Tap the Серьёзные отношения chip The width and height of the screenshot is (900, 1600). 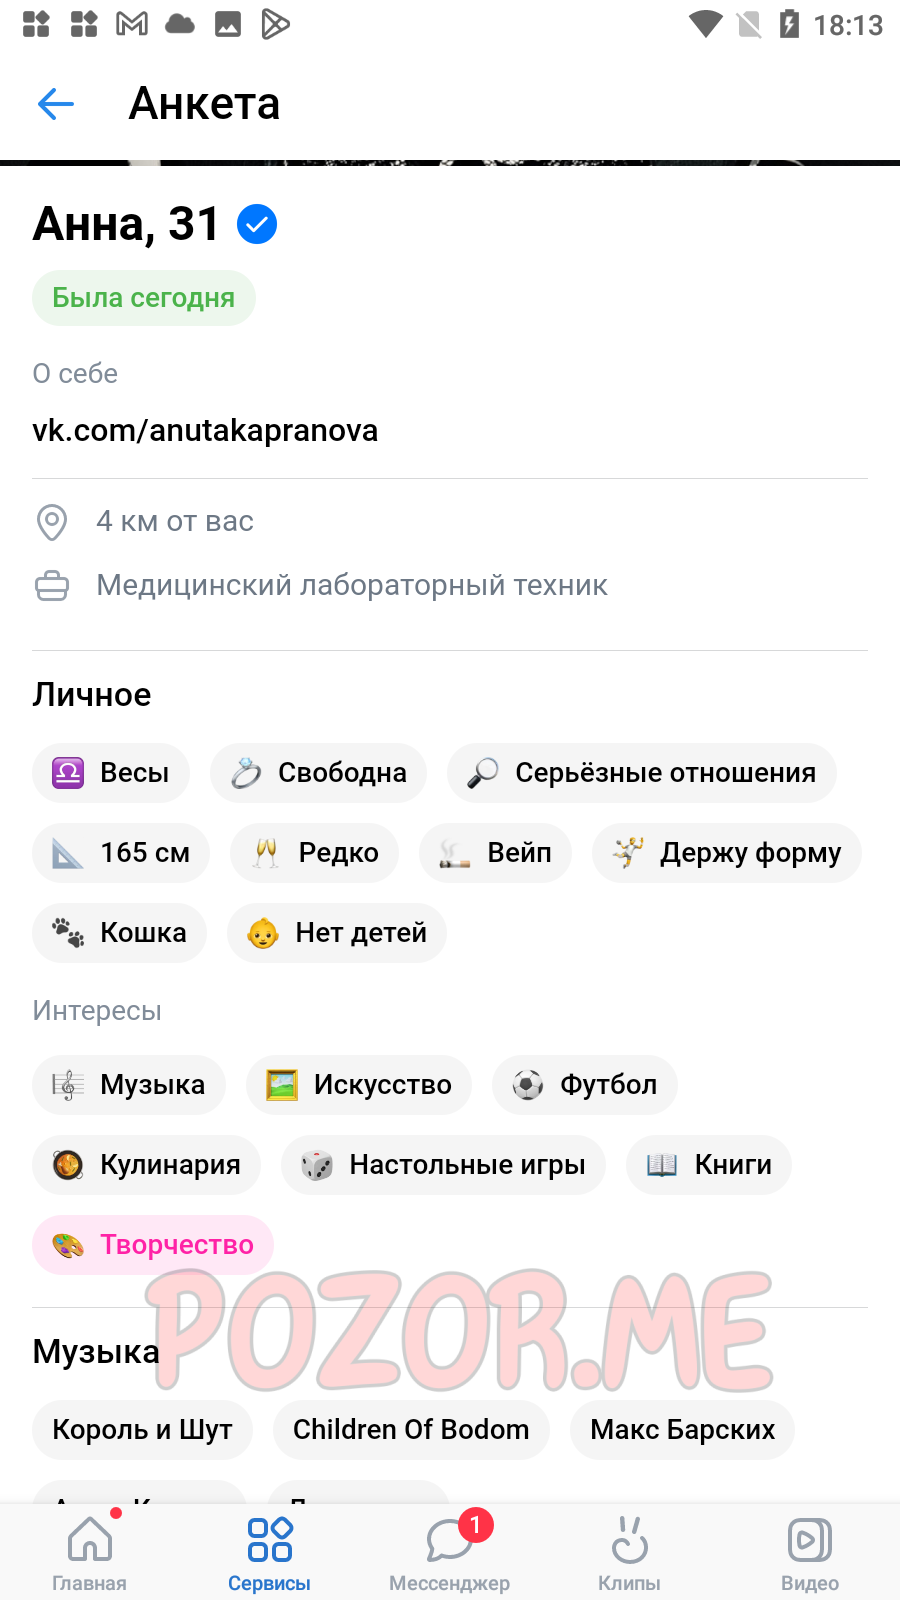point(642,773)
